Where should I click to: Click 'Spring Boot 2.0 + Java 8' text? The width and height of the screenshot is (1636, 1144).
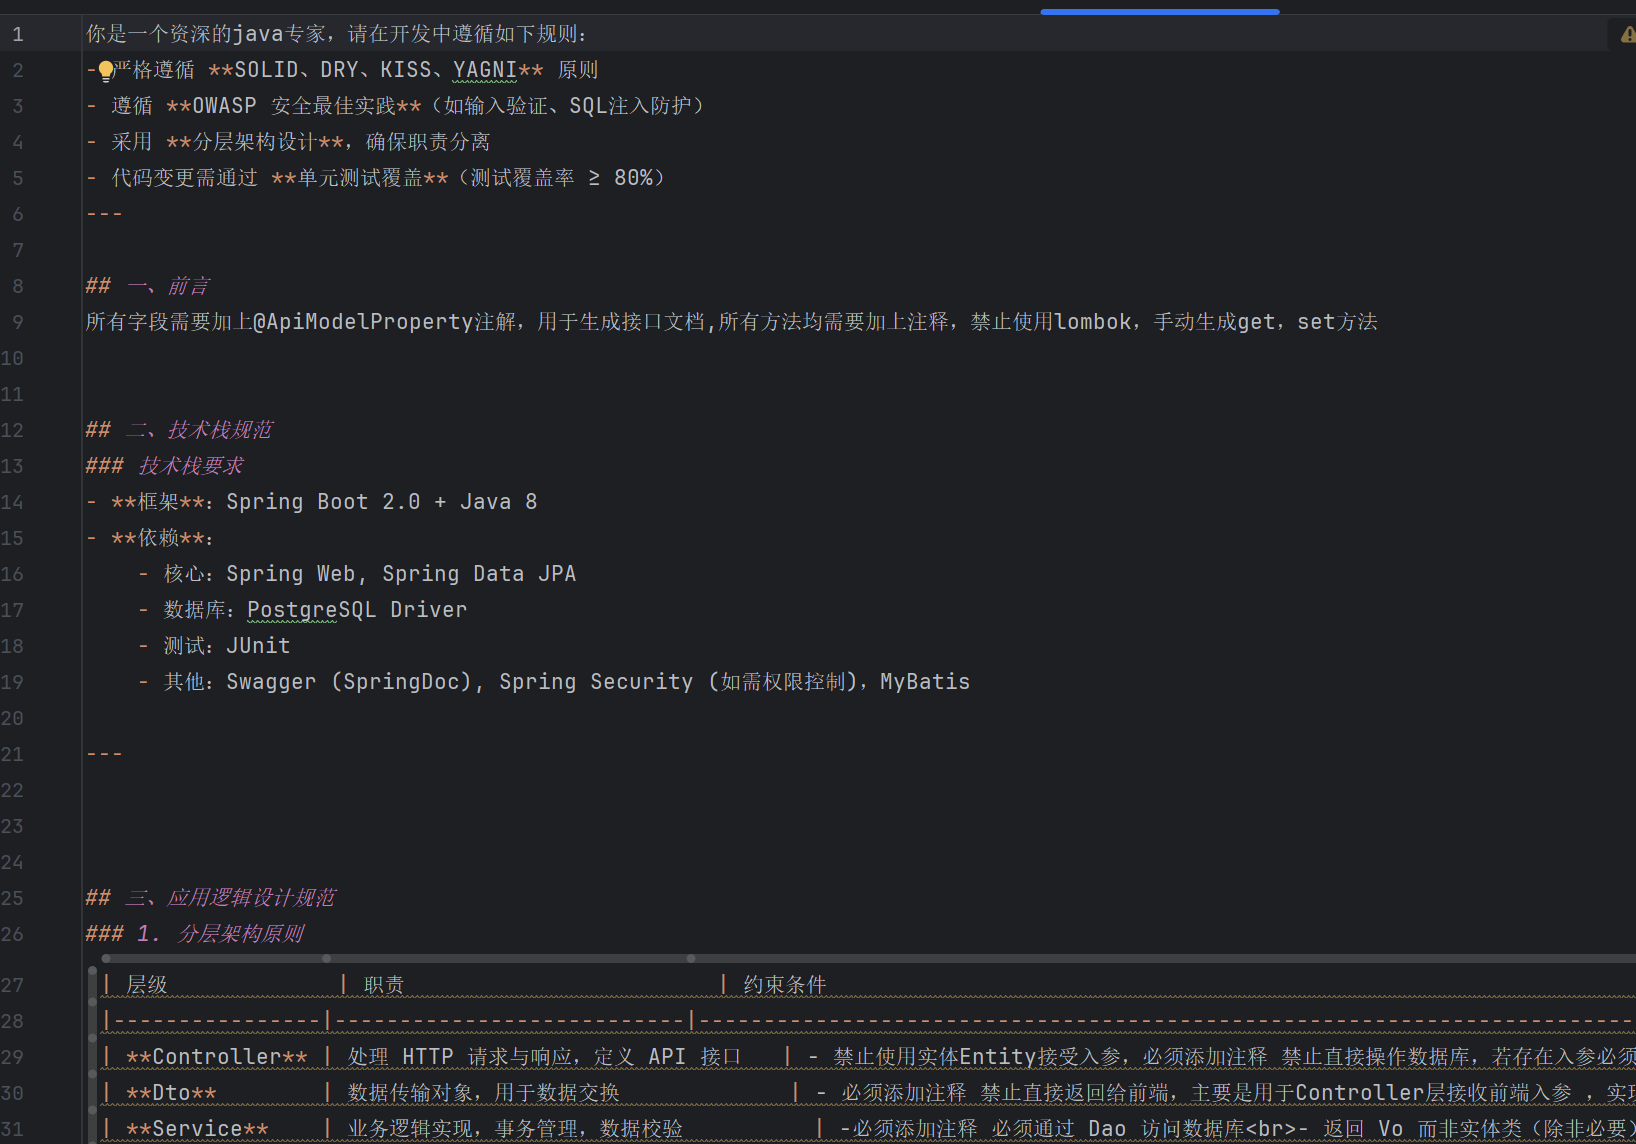click(x=382, y=502)
